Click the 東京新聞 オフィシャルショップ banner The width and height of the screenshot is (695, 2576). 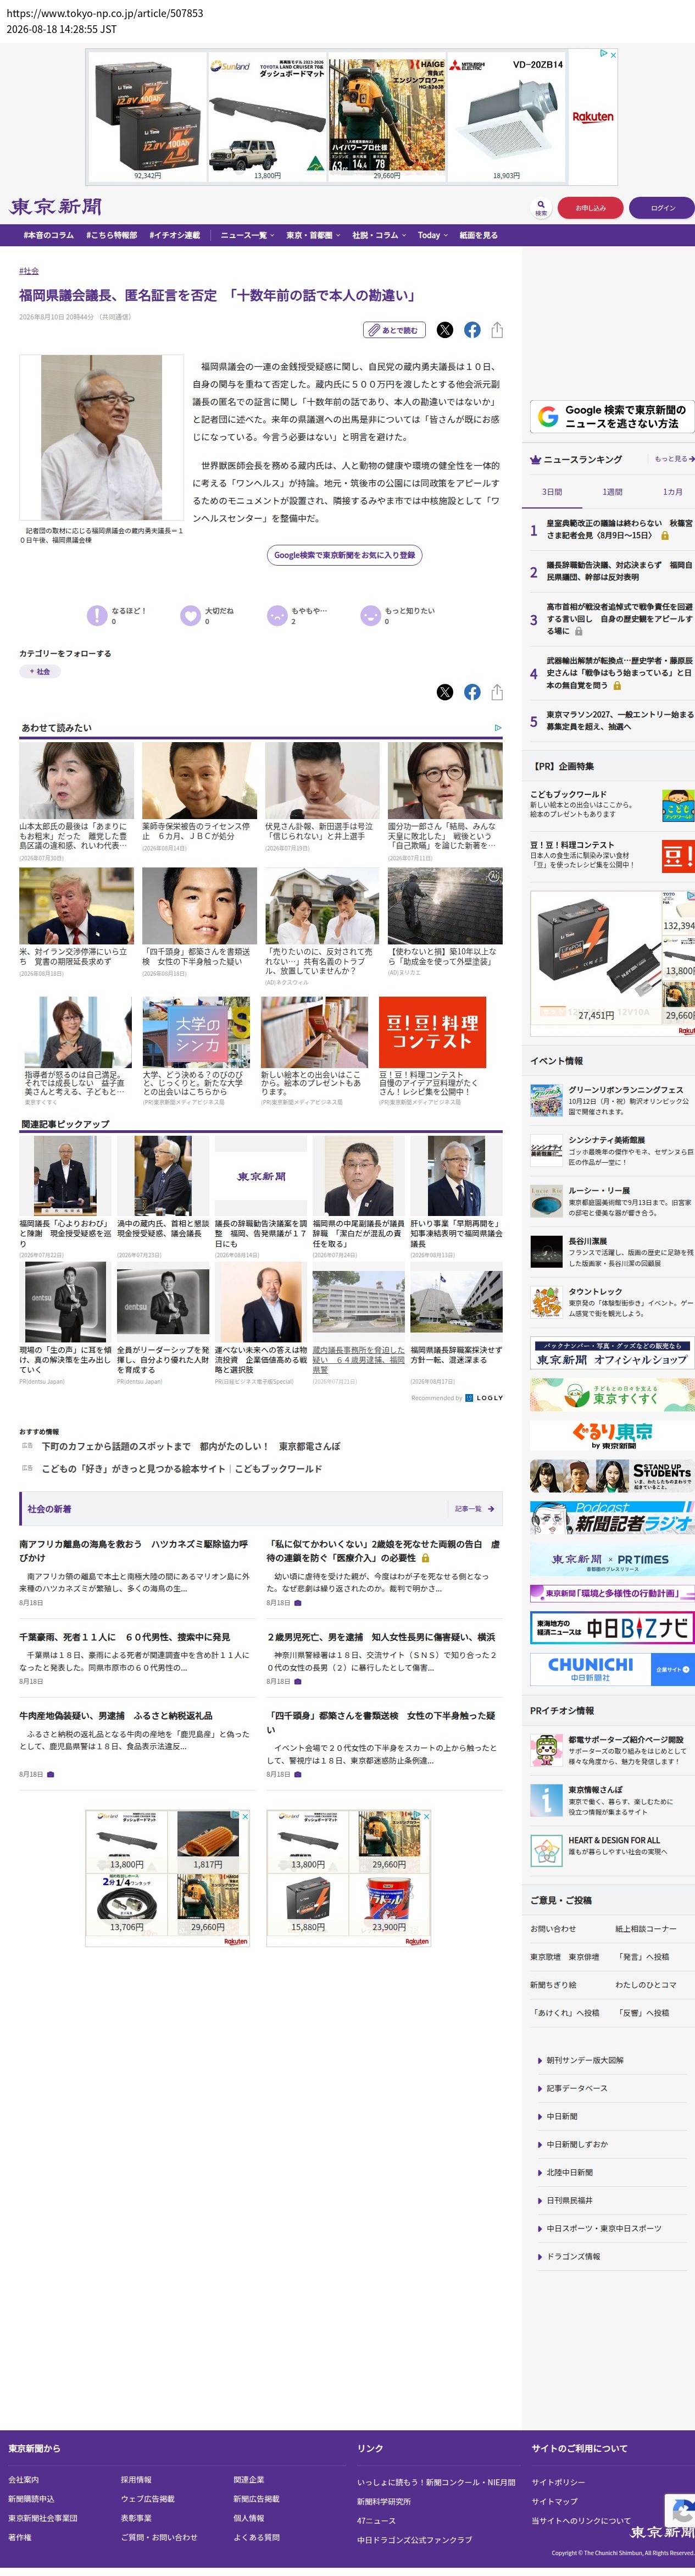(612, 1353)
